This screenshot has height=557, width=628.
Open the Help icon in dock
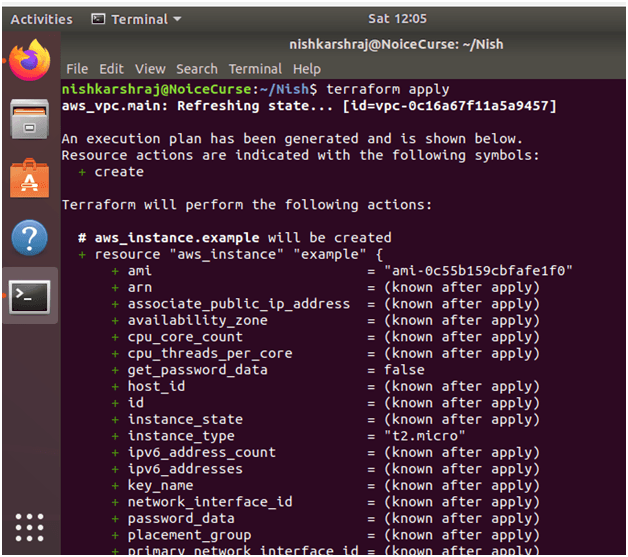pos(29,238)
